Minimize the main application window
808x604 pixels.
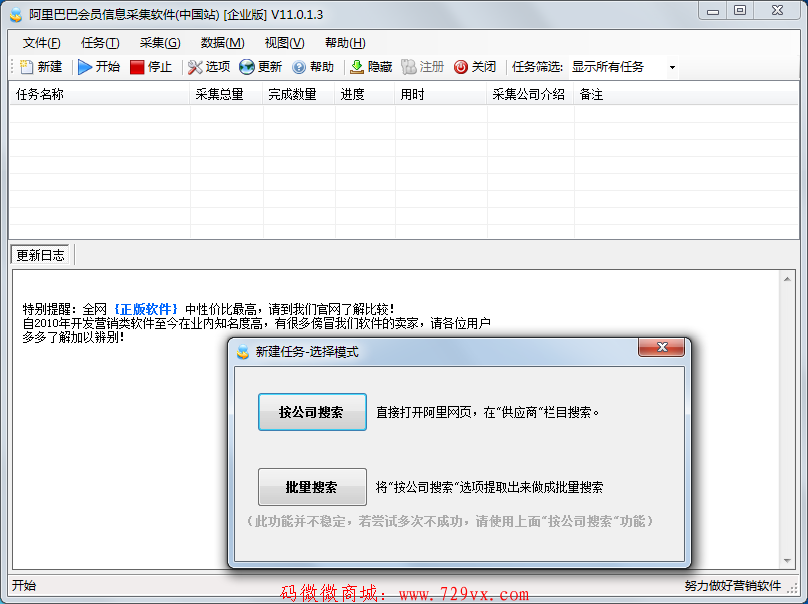point(713,11)
